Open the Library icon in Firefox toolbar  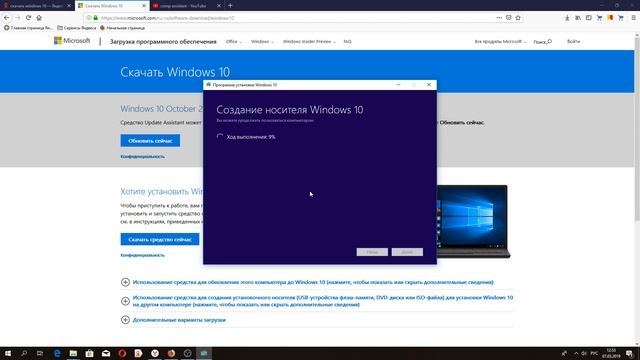pyautogui.click(x=578, y=18)
